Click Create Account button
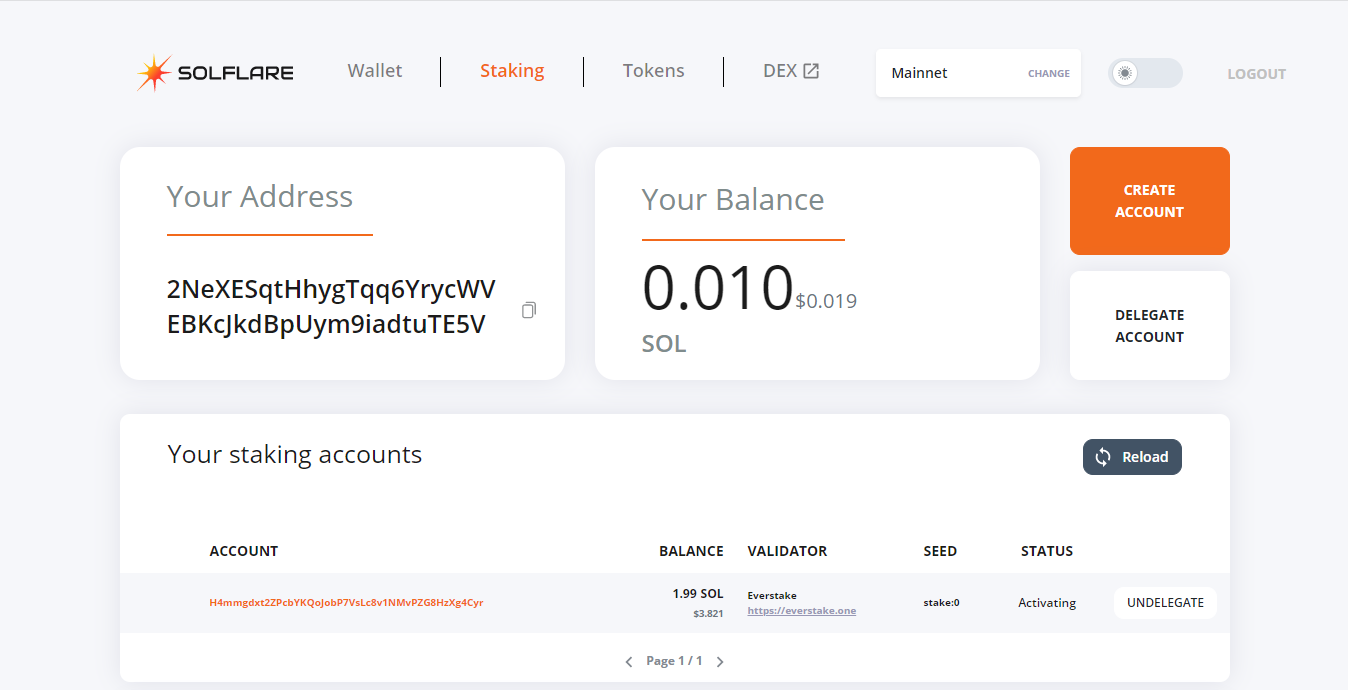The height and width of the screenshot is (690, 1348). [1150, 201]
